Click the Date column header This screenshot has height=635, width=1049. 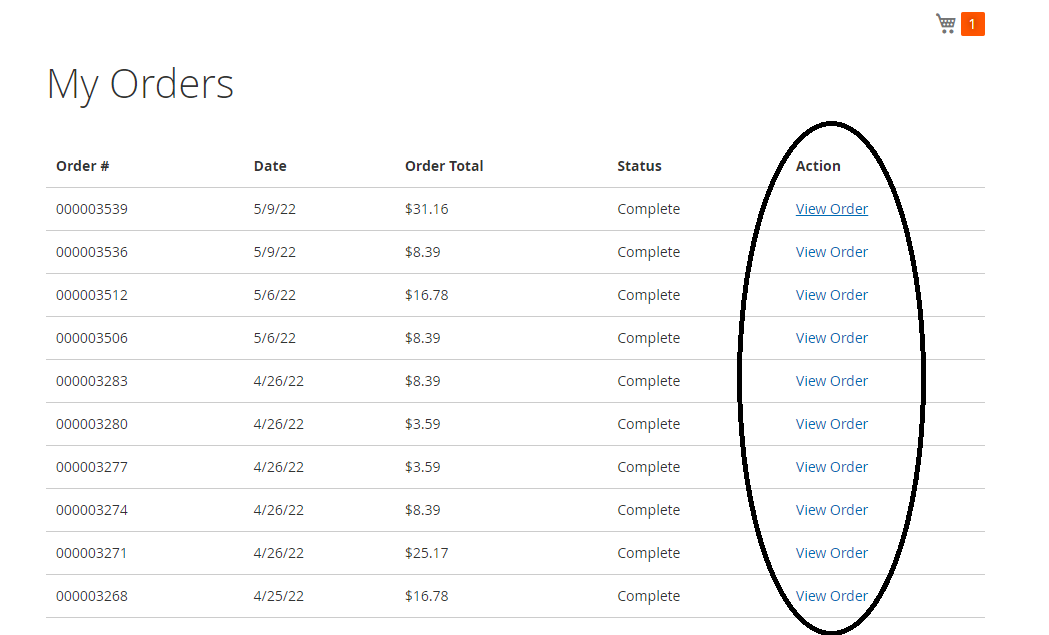pos(270,166)
